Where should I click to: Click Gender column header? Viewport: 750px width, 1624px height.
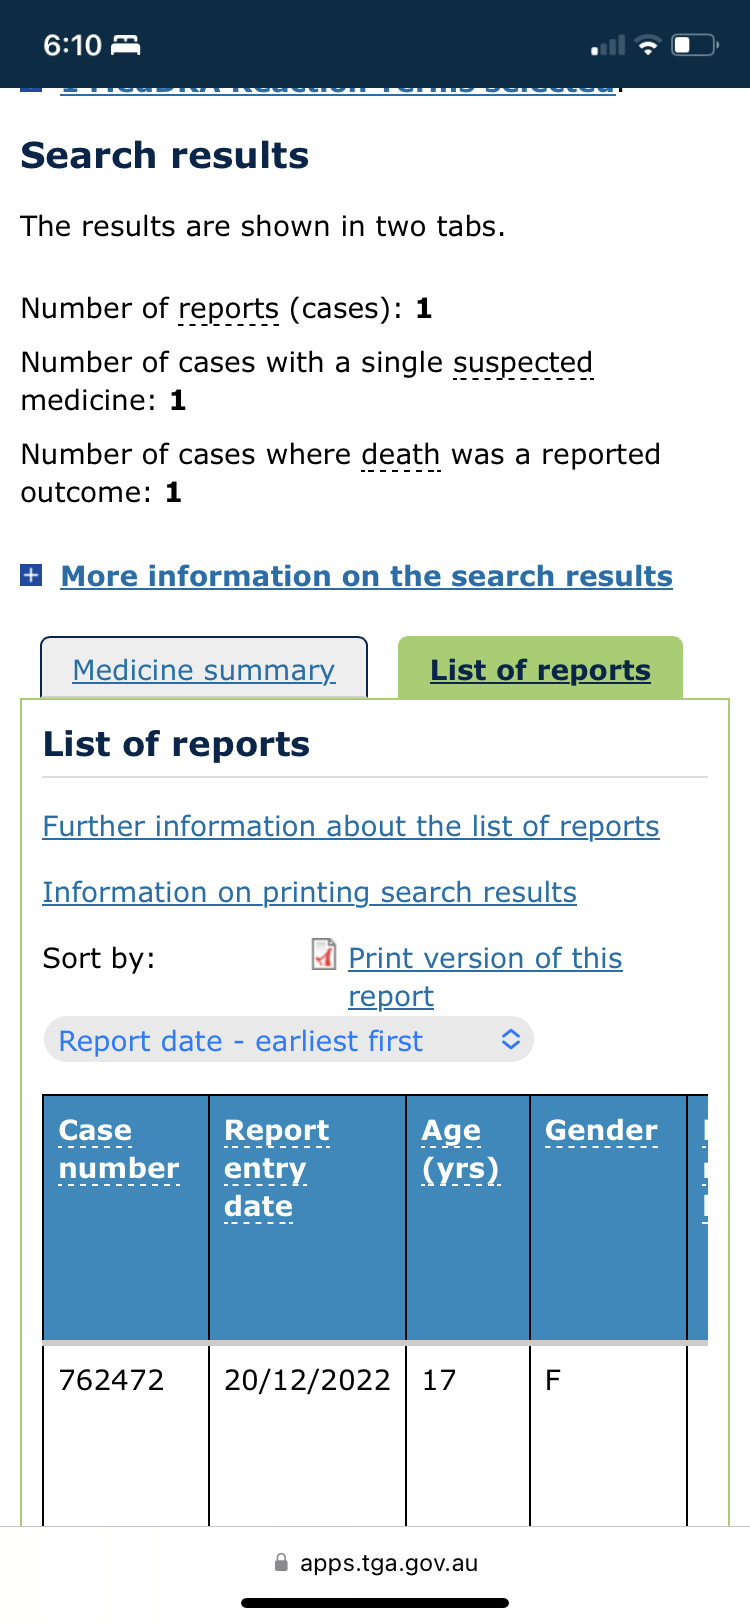point(601,1130)
